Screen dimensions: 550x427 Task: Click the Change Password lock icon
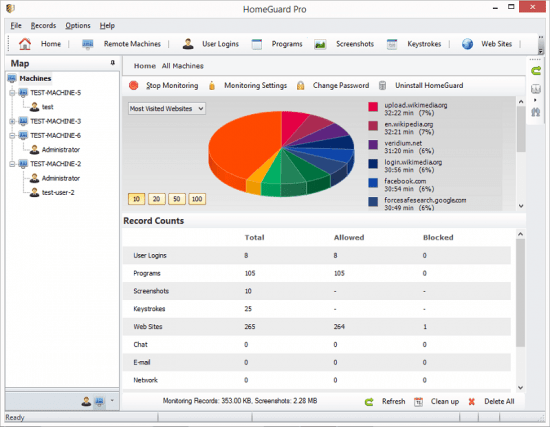point(300,85)
